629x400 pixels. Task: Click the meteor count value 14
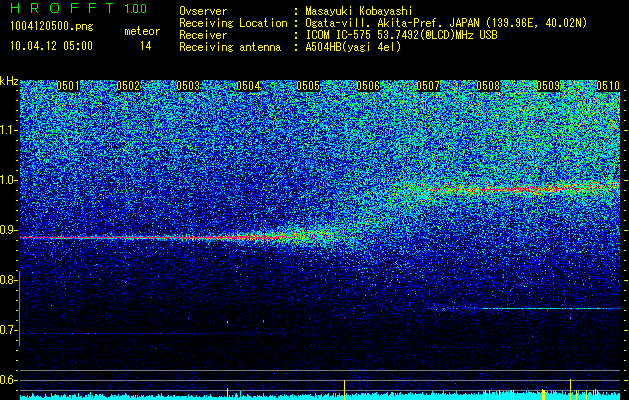coord(146,46)
